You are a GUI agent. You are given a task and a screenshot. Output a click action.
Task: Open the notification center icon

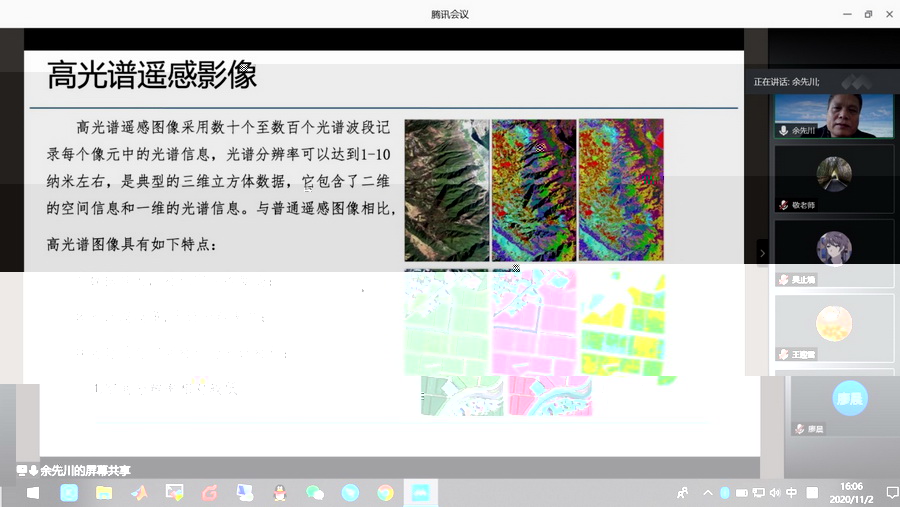[891, 493]
